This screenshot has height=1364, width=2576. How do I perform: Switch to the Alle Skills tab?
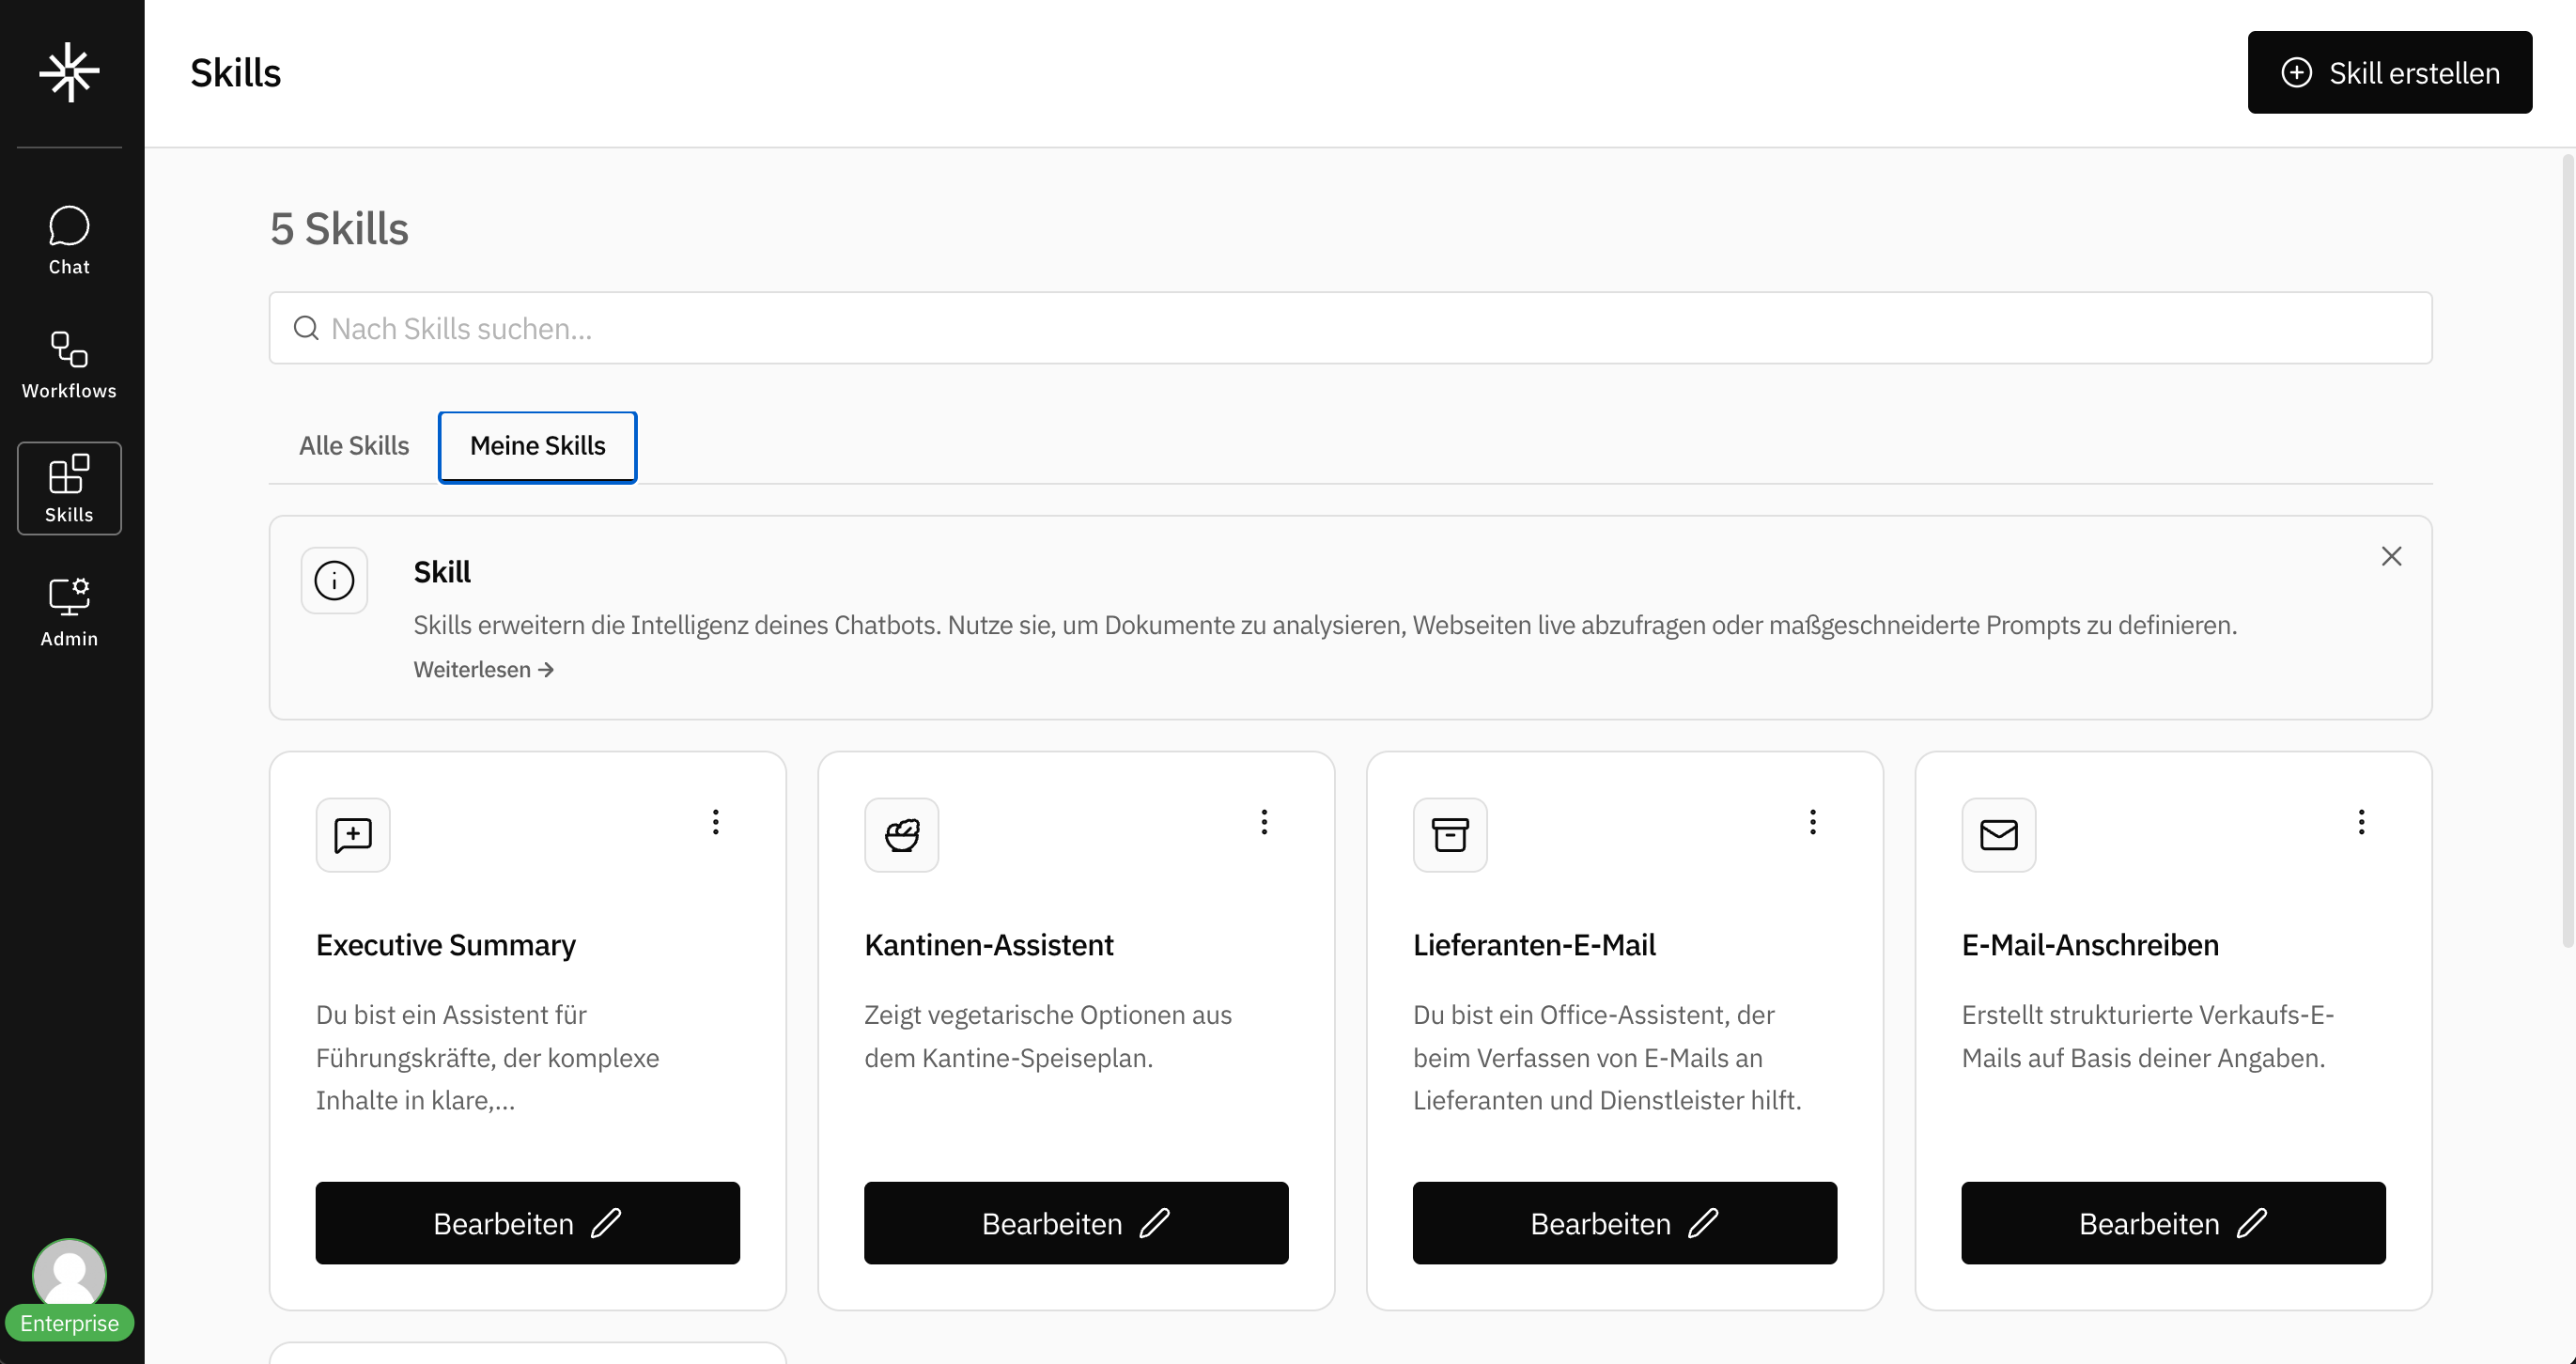(354, 446)
